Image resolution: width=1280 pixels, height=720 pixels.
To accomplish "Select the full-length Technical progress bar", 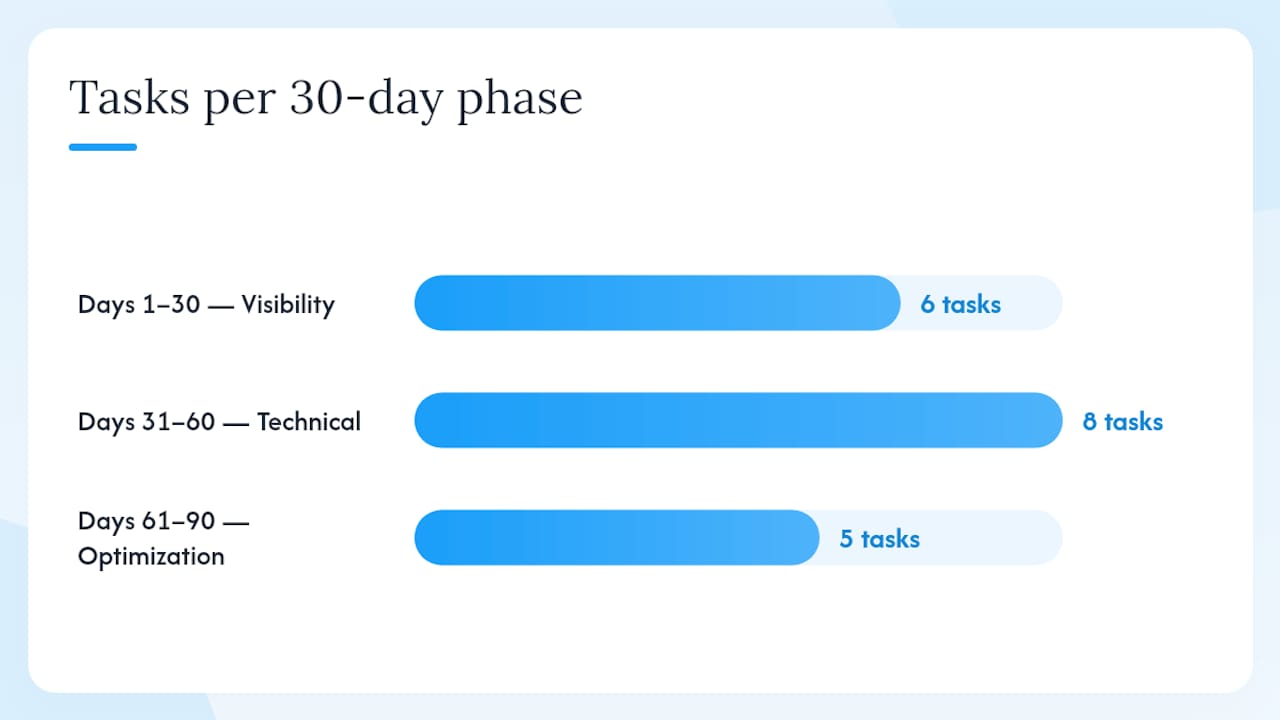I will pyautogui.click(x=738, y=420).
